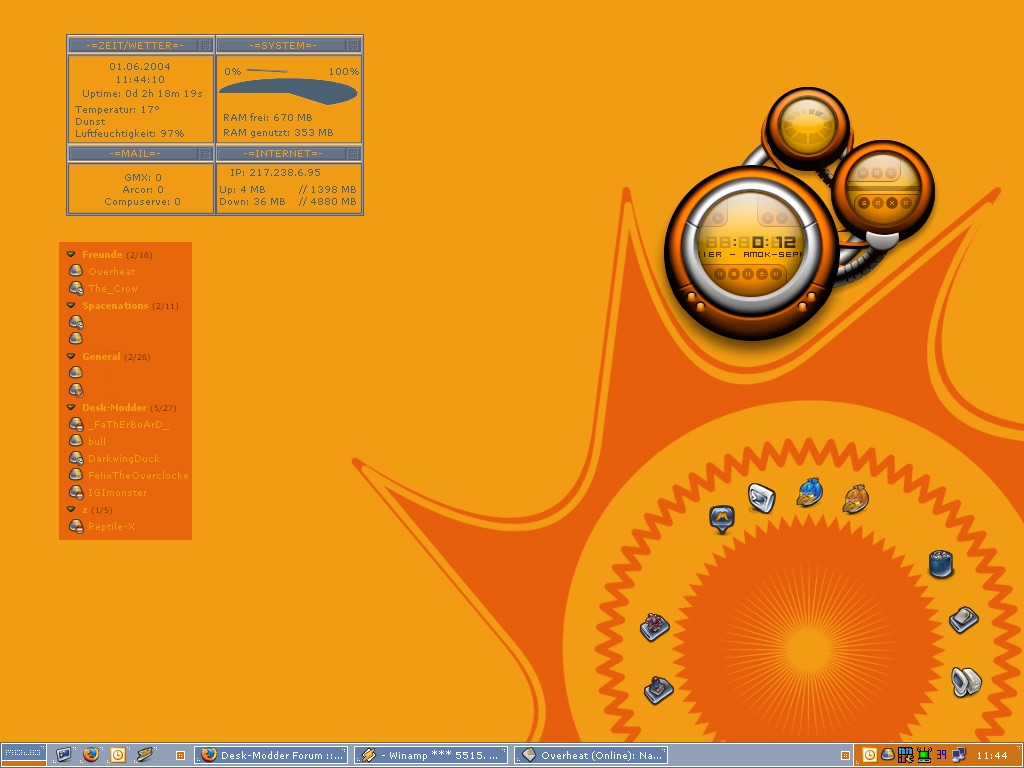Select contact Overheat in the buddy list
1024x768 pixels.
[112, 272]
